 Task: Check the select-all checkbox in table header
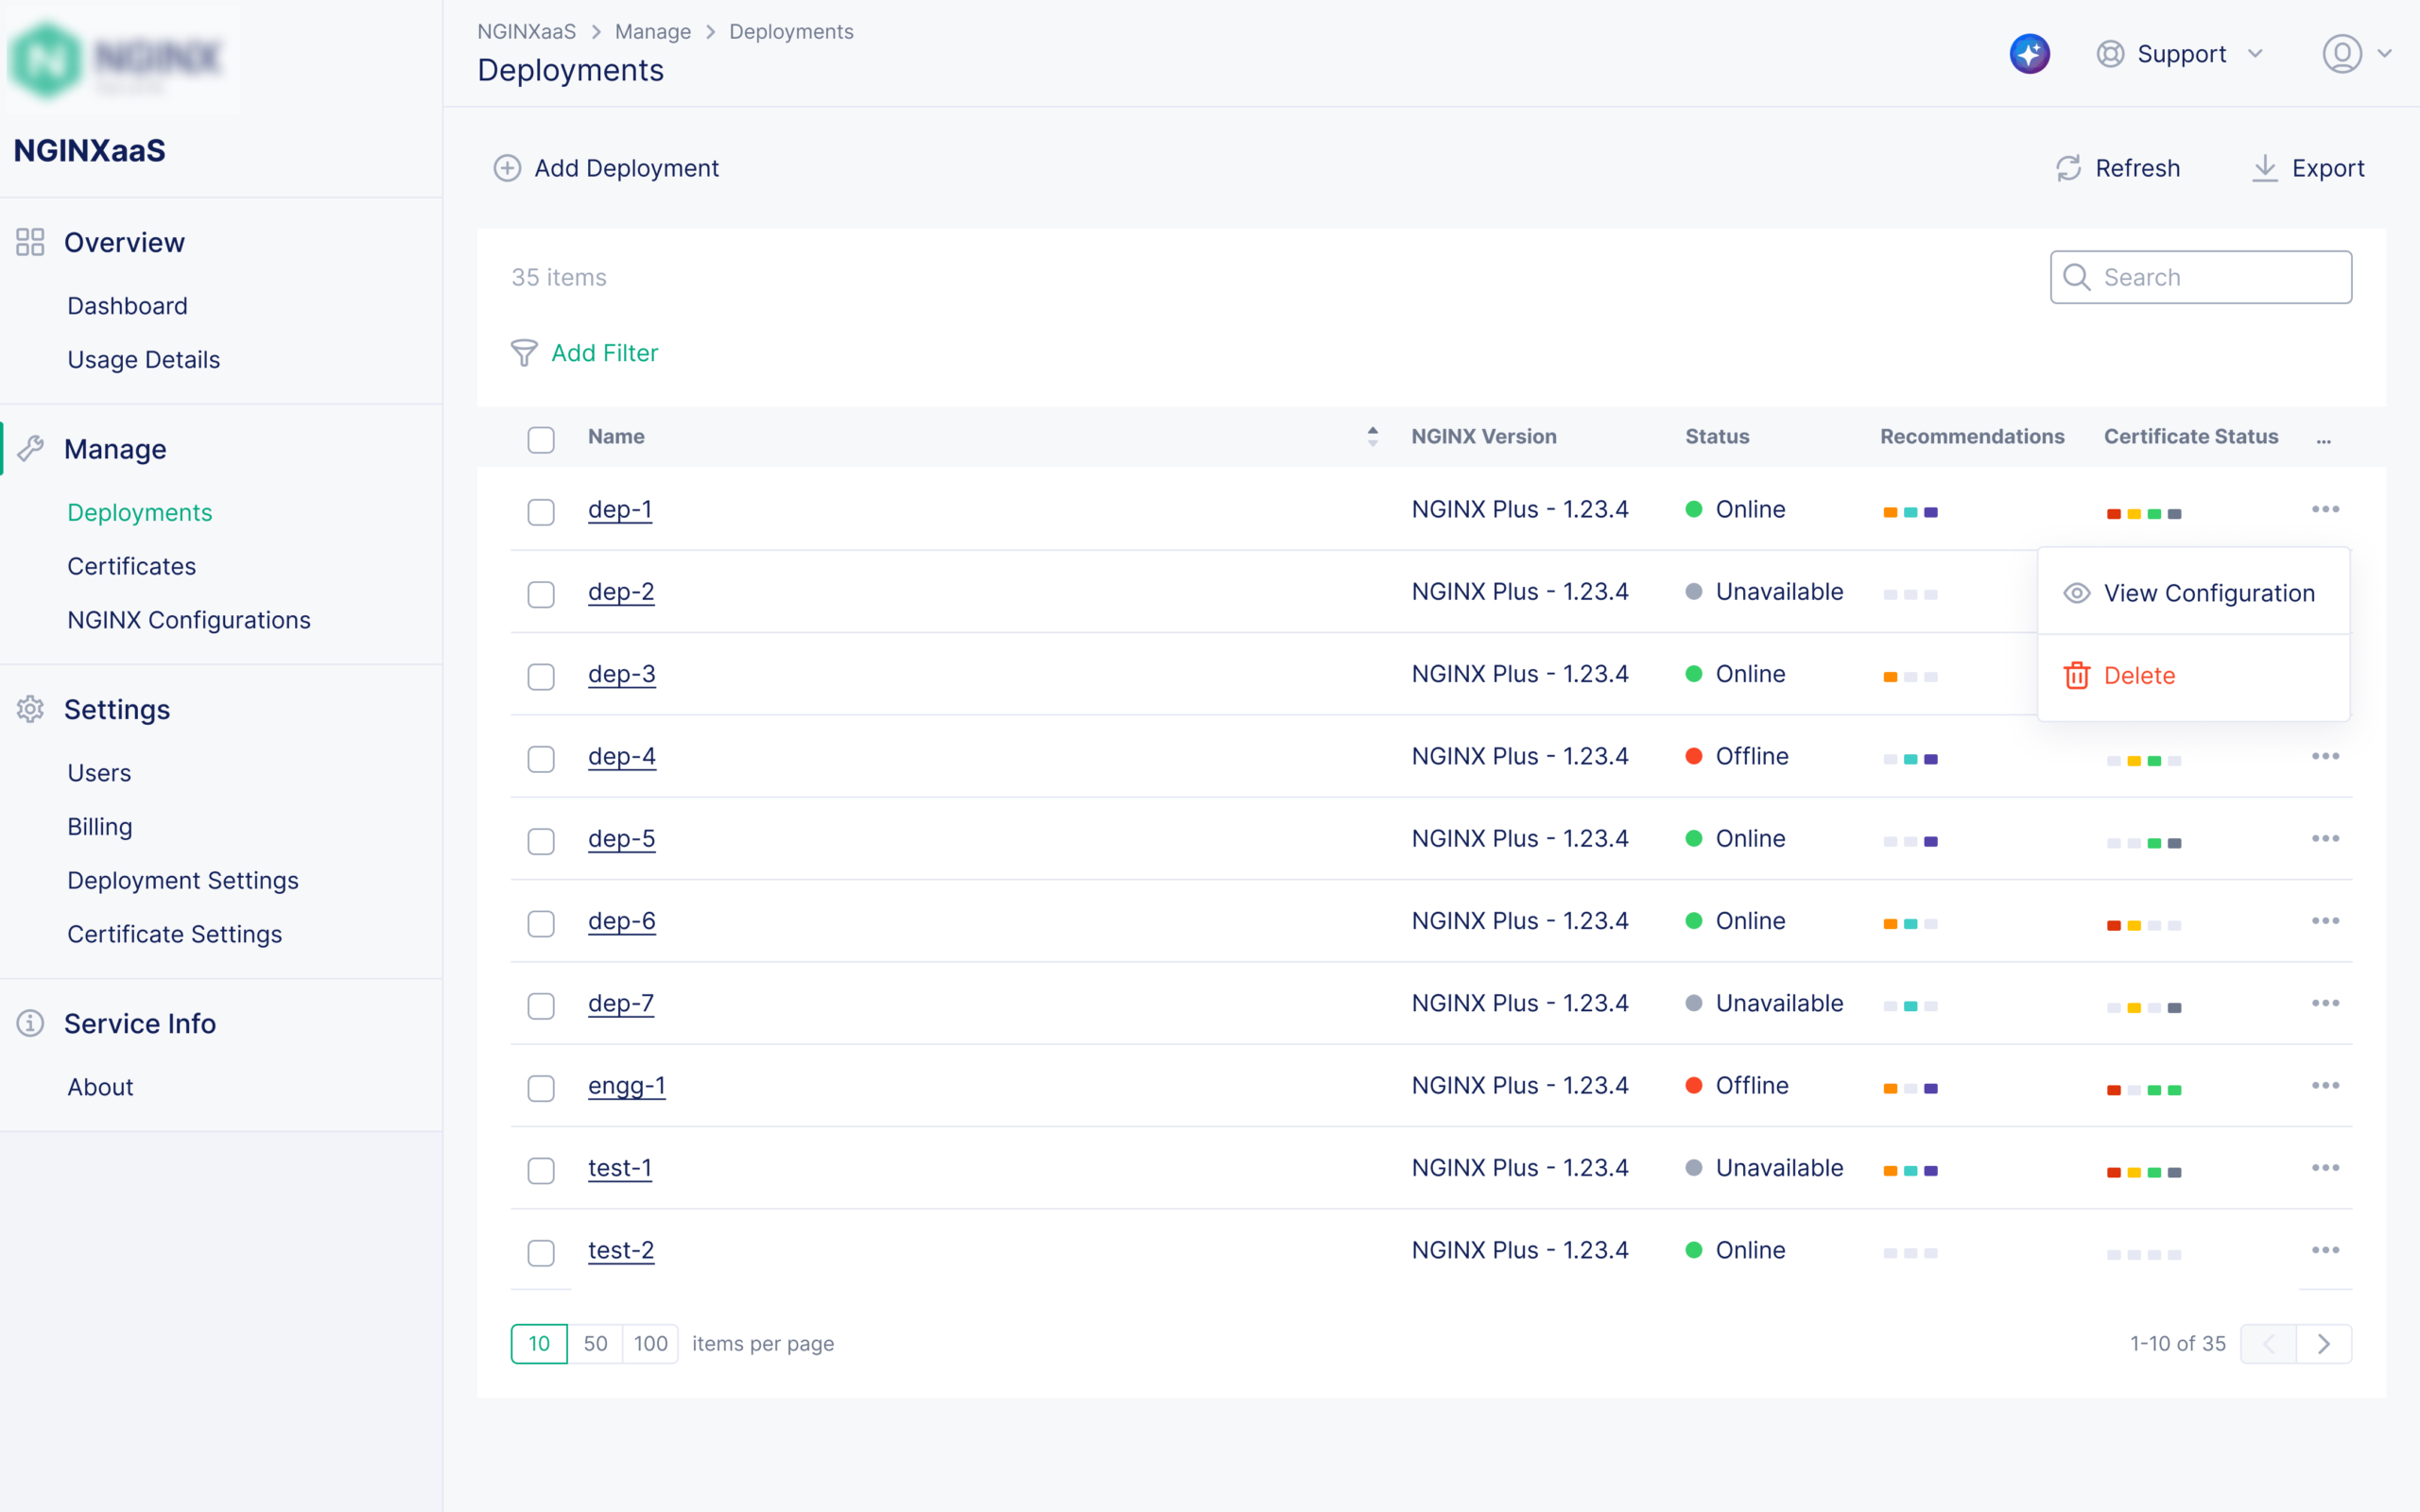pyautogui.click(x=541, y=439)
